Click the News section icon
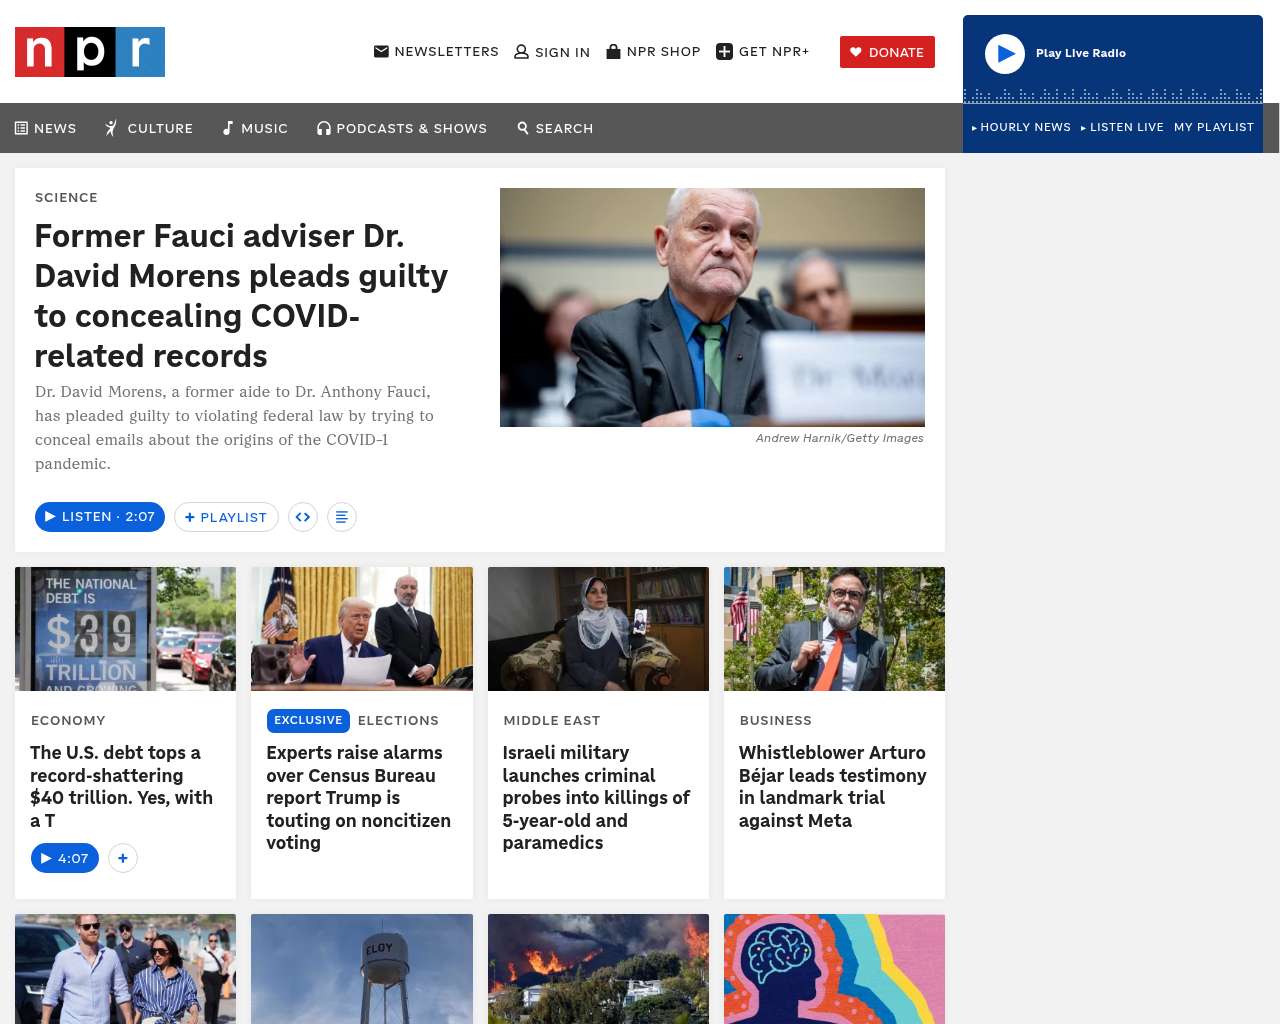The width and height of the screenshot is (1280, 1024). click(21, 128)
